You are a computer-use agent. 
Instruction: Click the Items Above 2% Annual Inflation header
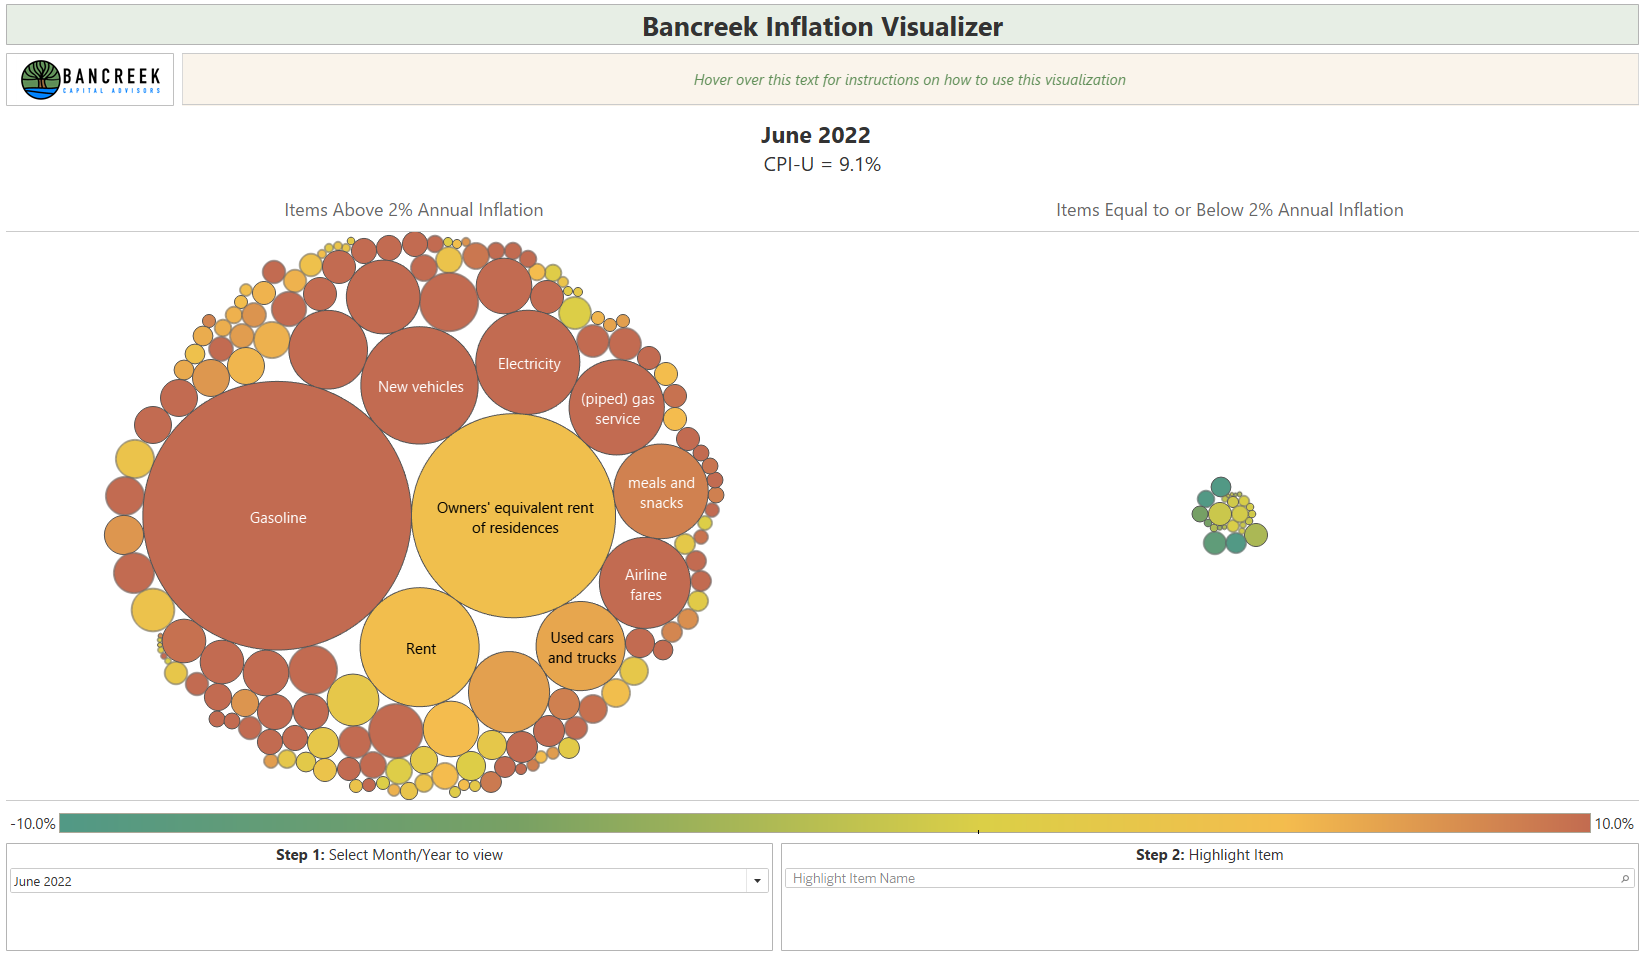pos(413,210)
